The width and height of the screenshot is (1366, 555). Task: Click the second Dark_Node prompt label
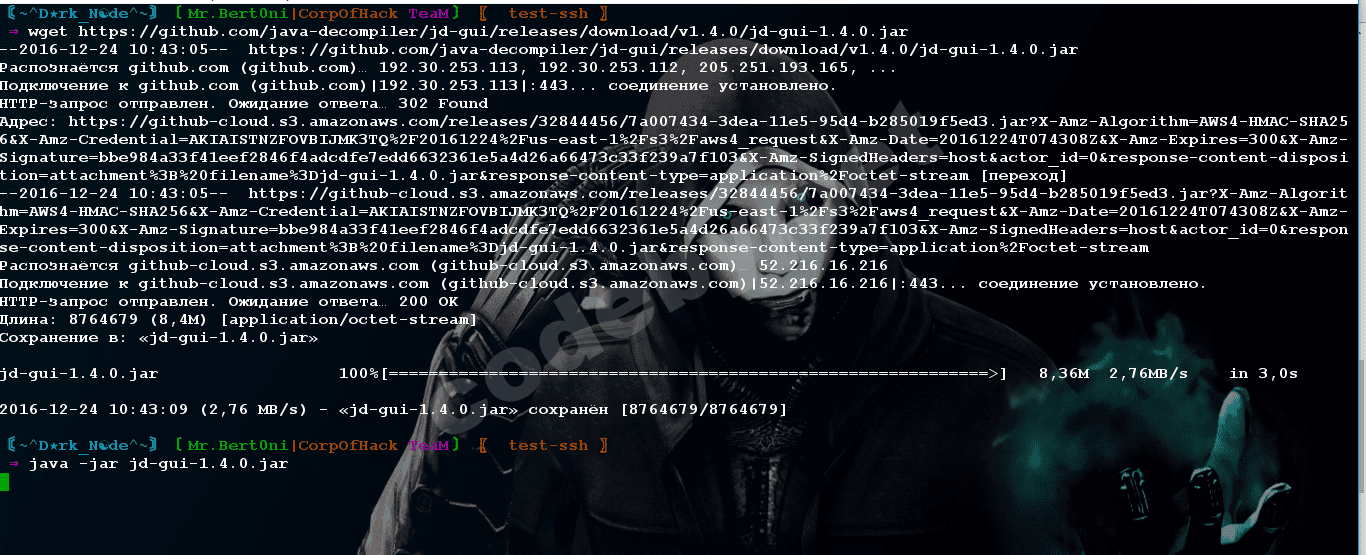[82, 444]
